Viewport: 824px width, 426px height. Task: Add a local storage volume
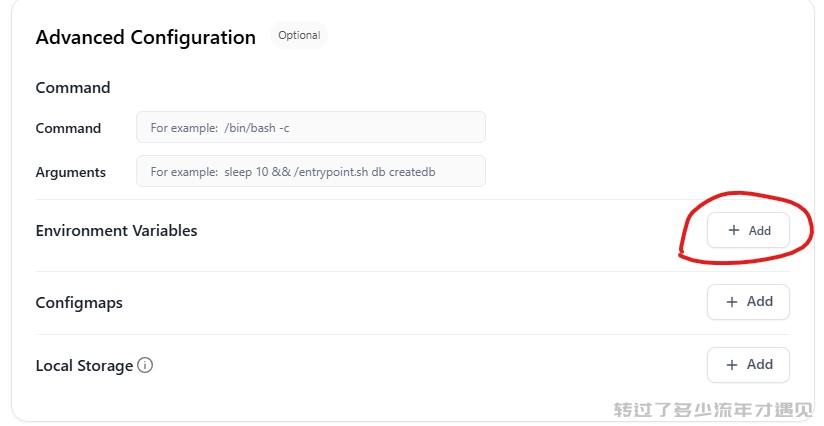pos(748,365)
